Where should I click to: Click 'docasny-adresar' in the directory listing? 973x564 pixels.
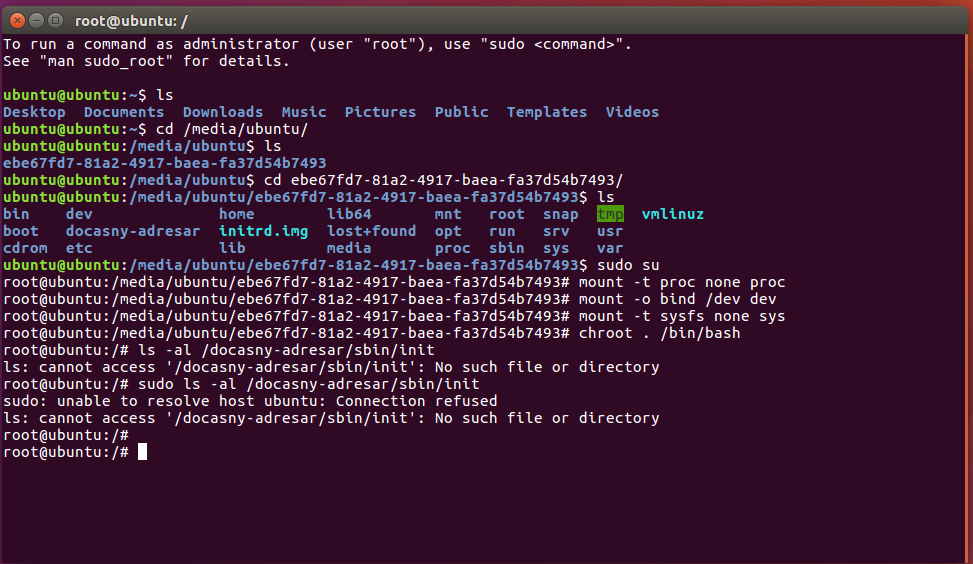133,231
